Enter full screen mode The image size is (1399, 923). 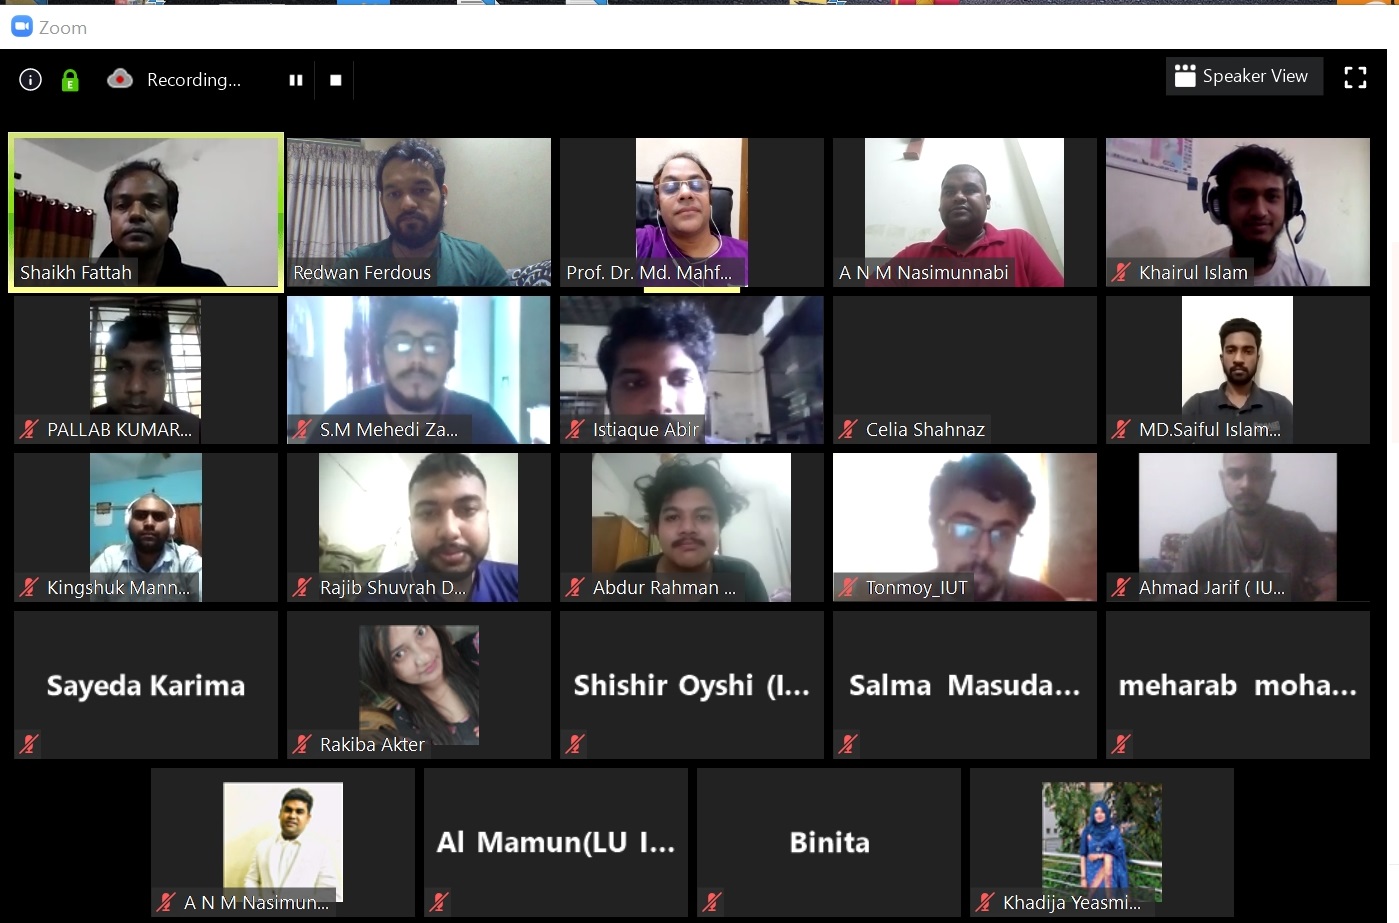tap(1355, 77)
